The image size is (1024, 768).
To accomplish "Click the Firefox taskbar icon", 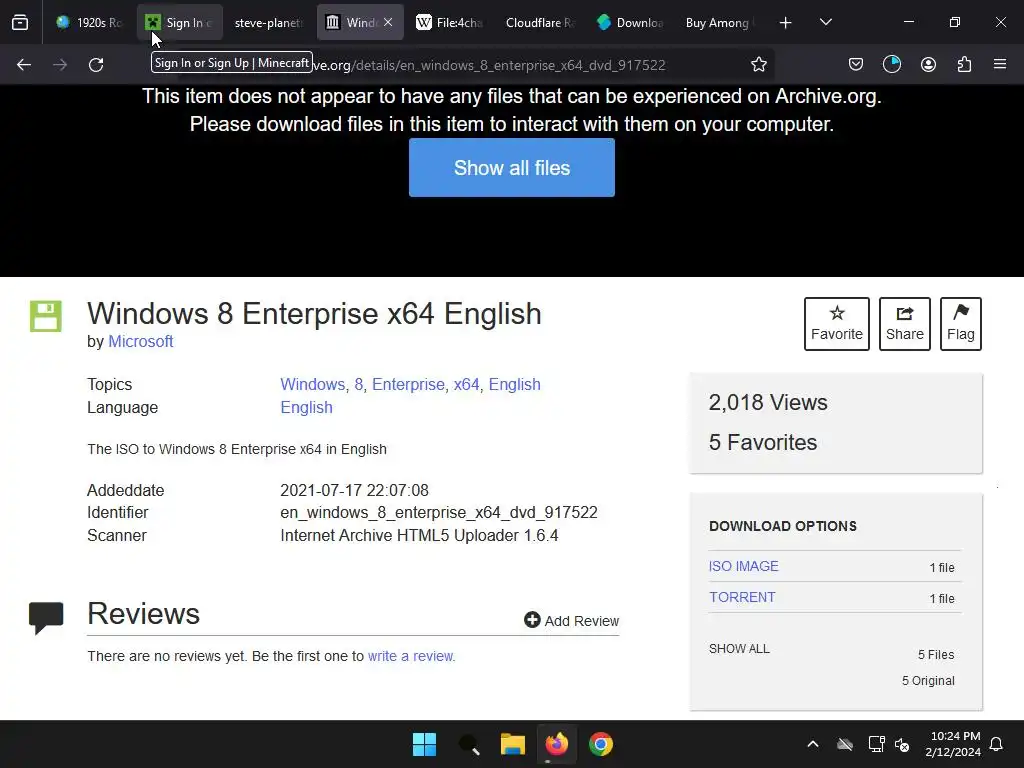I will coord(557,744).
